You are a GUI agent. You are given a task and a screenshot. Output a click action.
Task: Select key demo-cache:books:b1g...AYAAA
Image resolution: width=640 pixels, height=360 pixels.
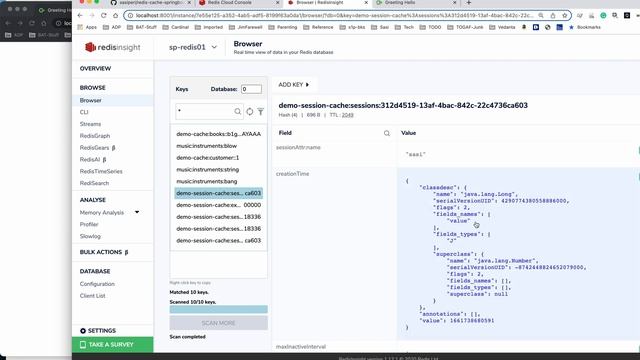218,134
